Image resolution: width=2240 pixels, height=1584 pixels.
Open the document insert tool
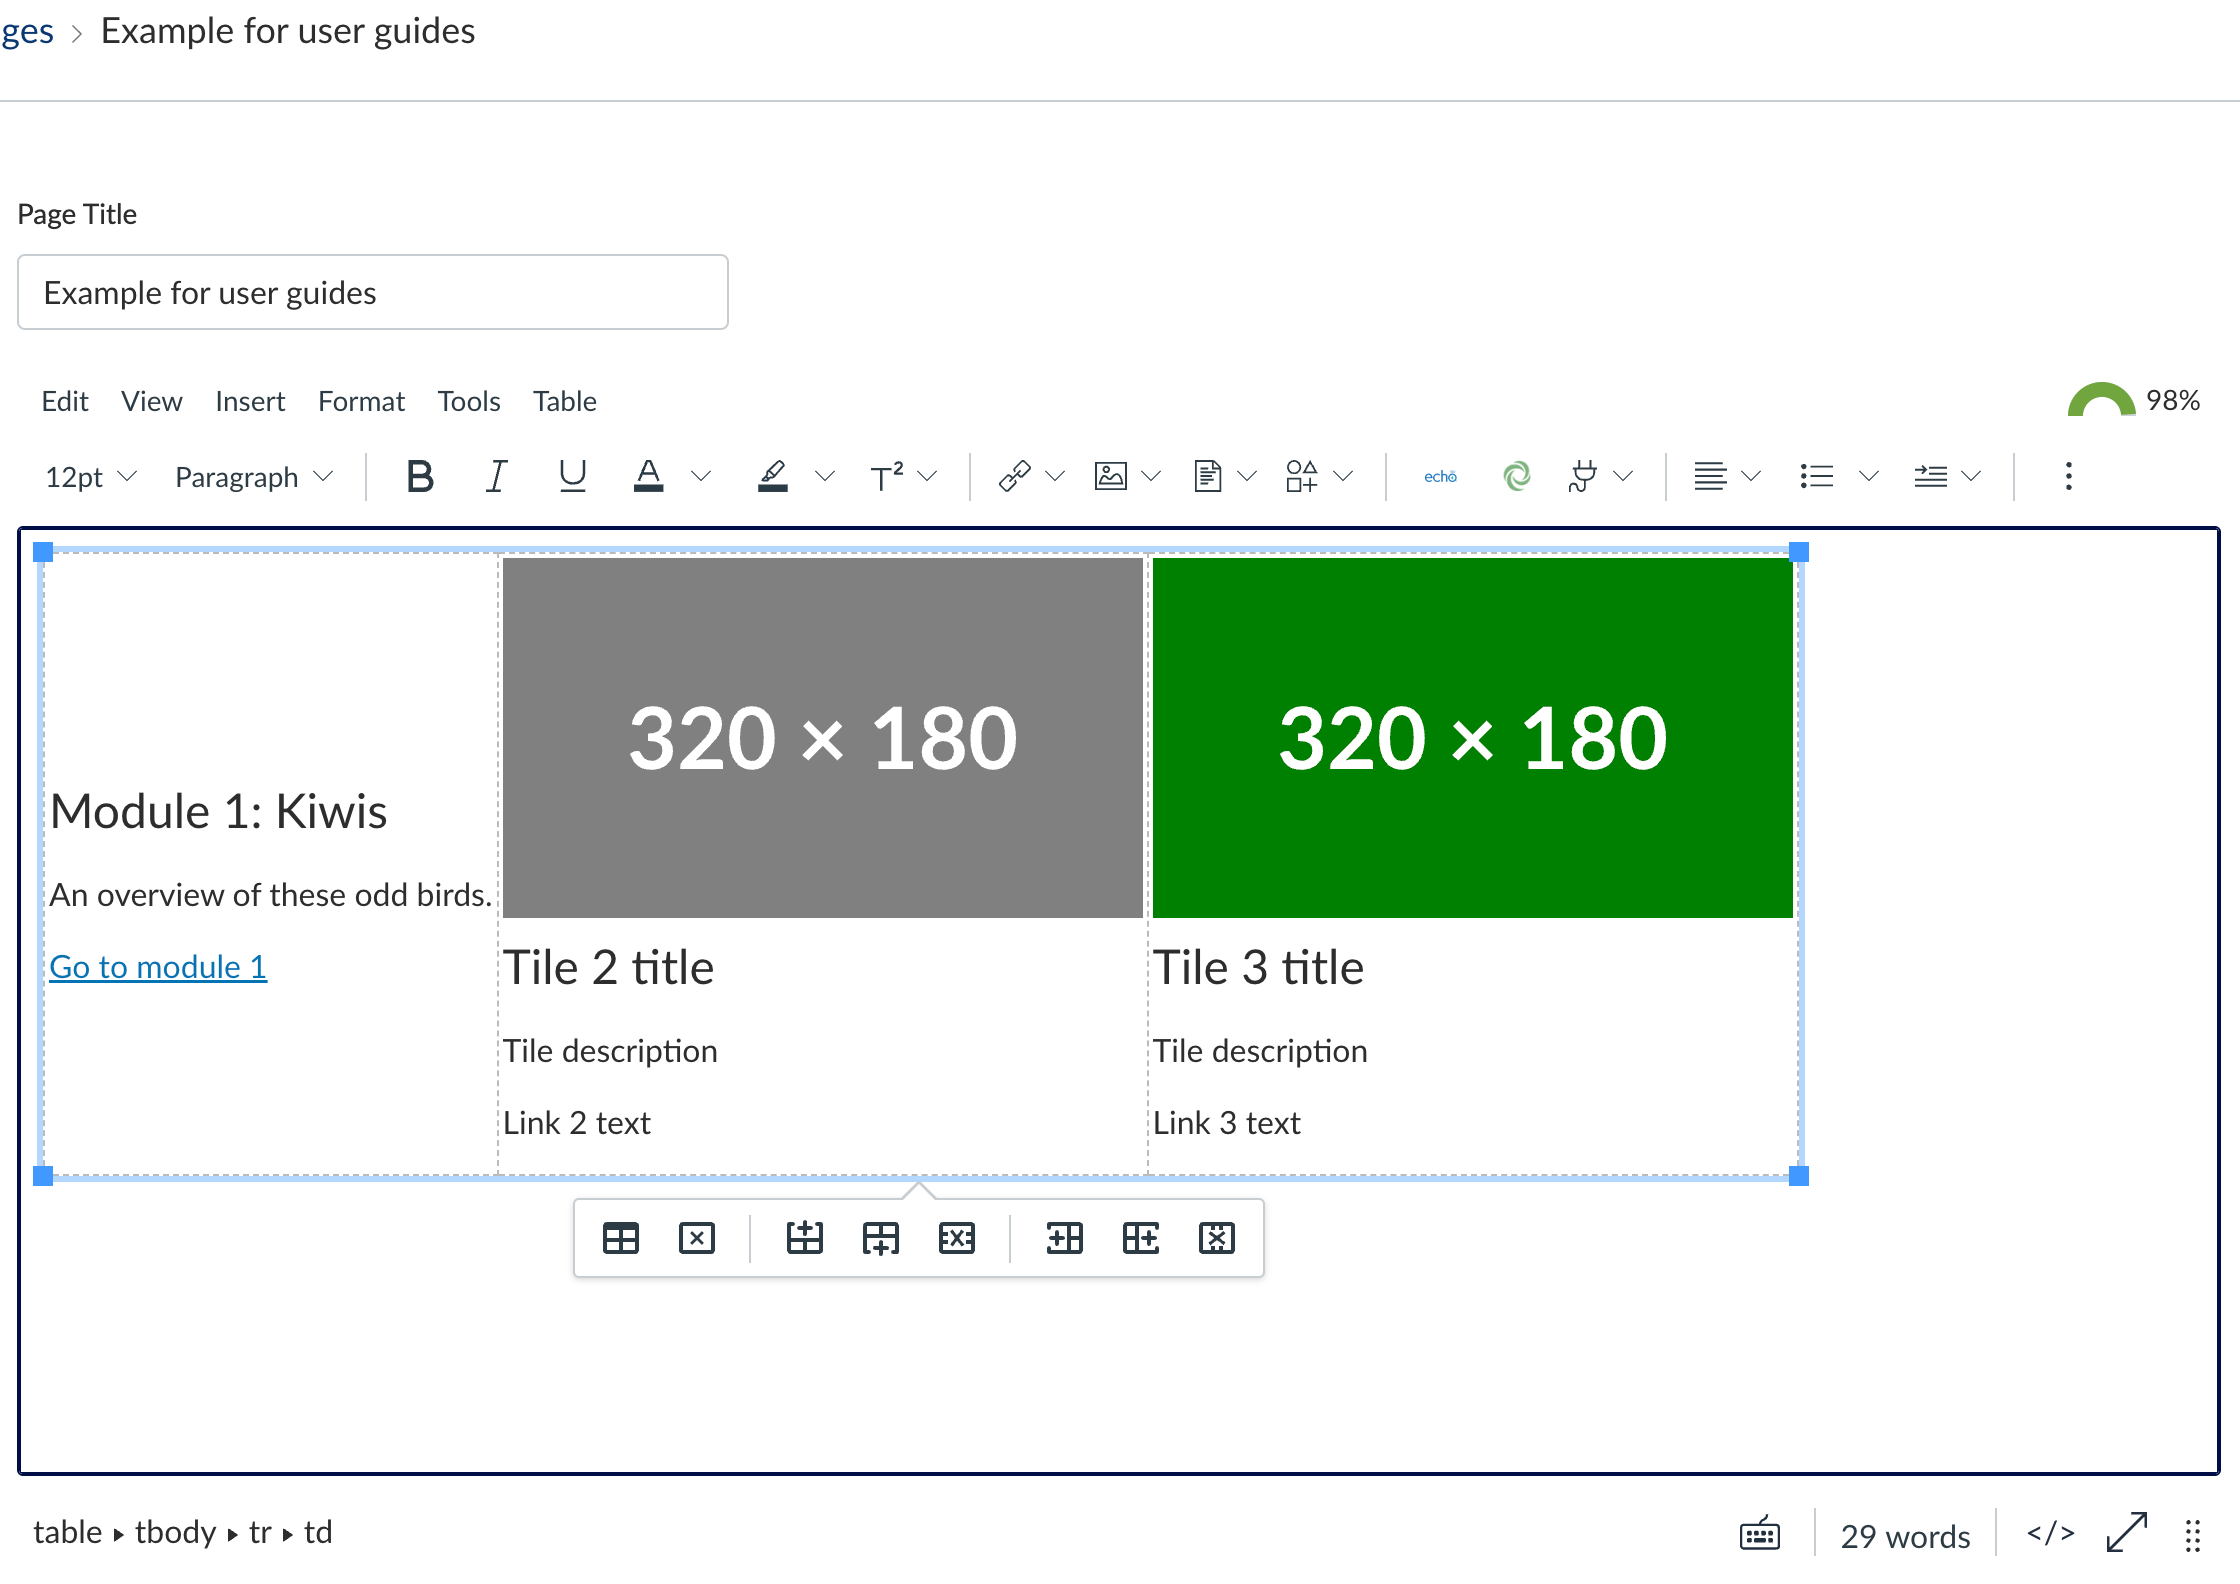1207,477
